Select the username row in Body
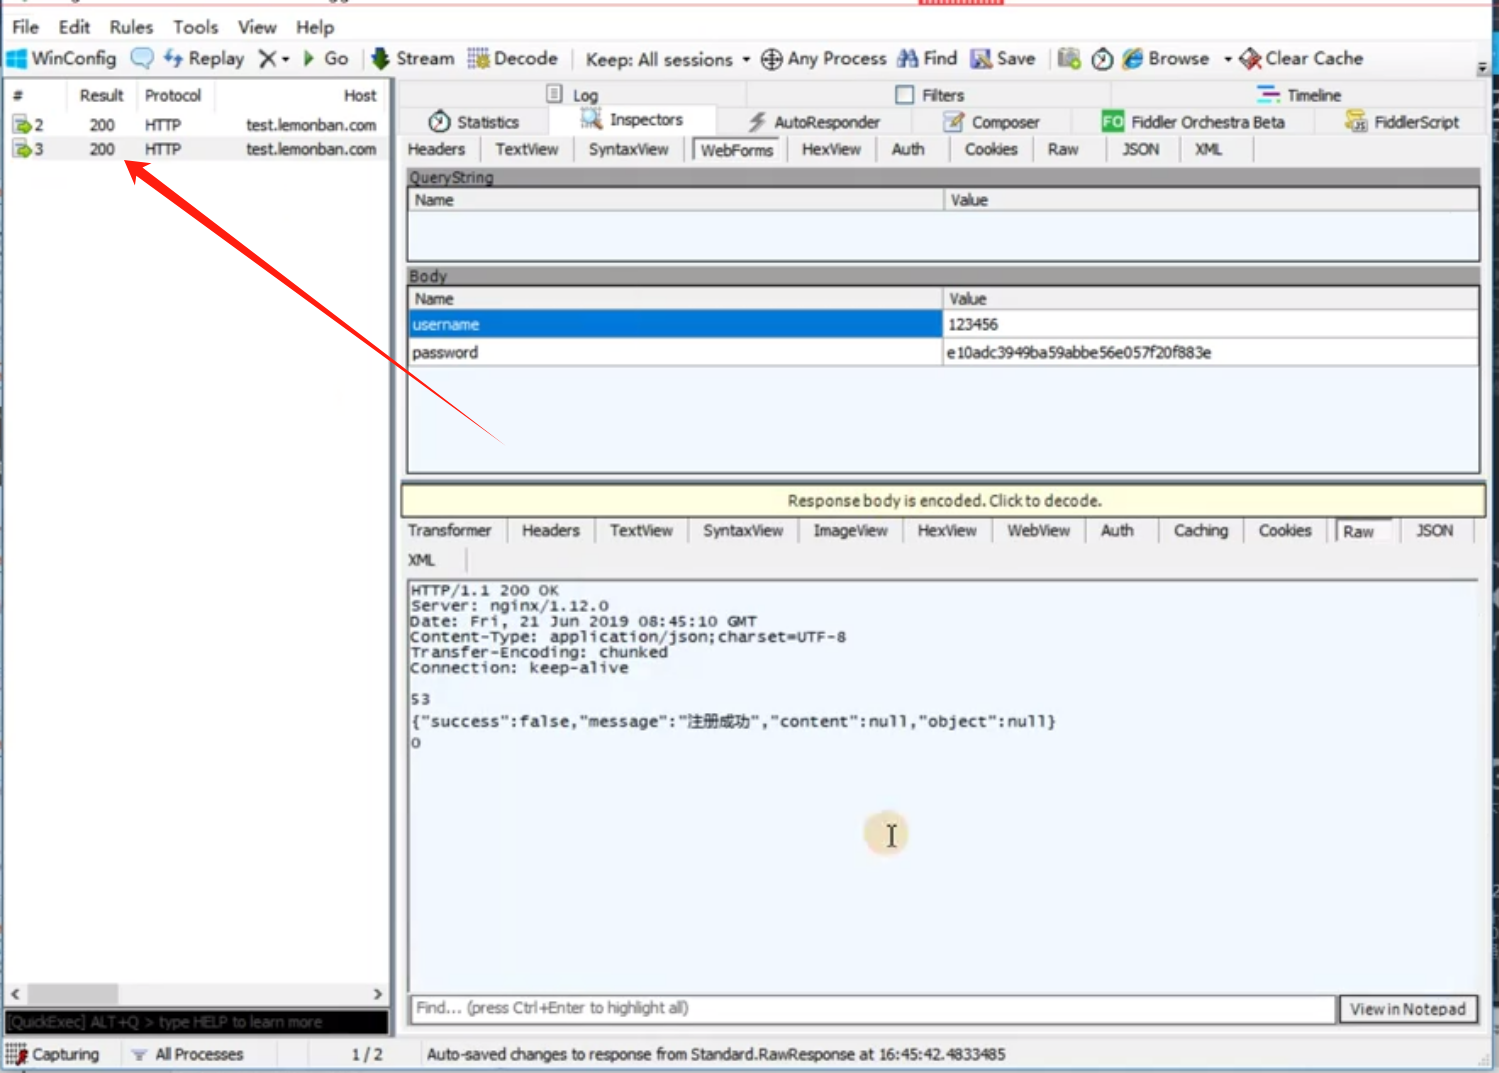The width and height of the screenshot is (1499, 1073). pos(943,324)
